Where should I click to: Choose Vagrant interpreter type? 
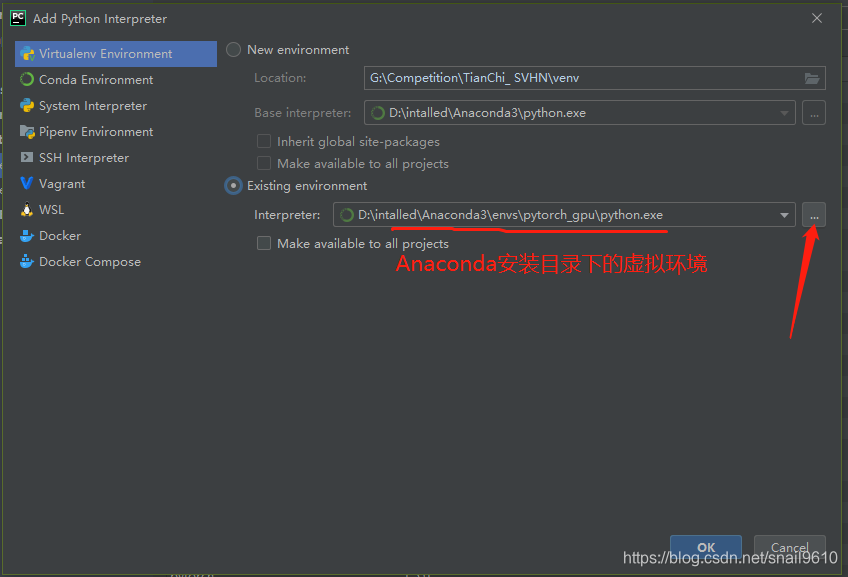[x=116, y=183]
